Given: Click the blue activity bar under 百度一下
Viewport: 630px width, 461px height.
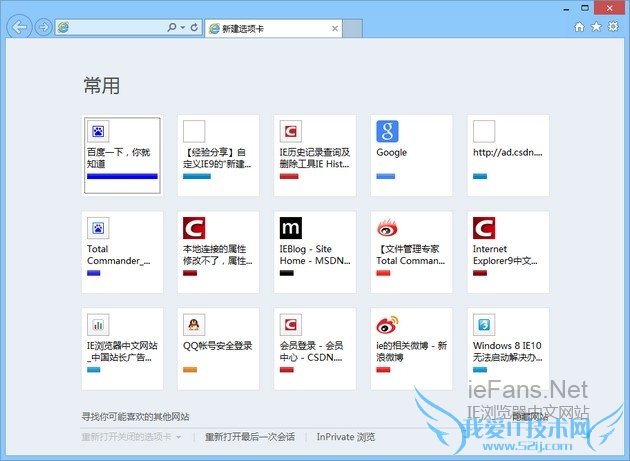Looking at the screenshot, I should click(122, 176).
